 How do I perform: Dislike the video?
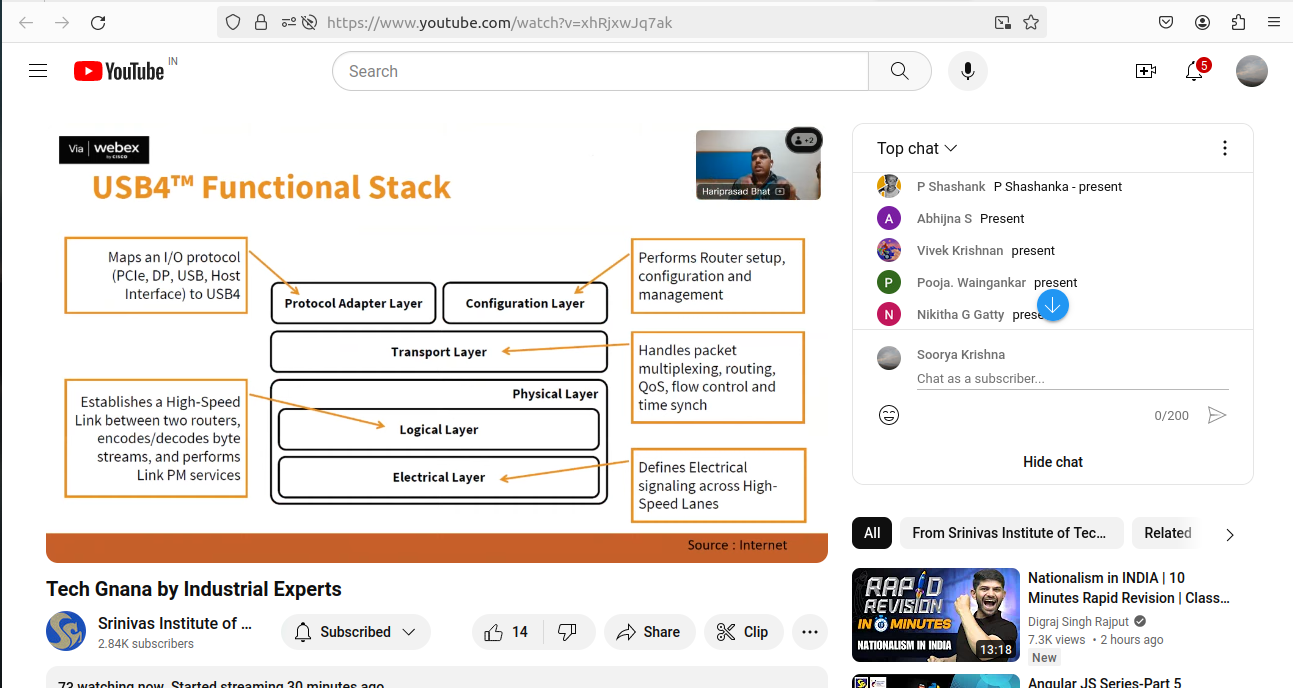pos(567,632)
